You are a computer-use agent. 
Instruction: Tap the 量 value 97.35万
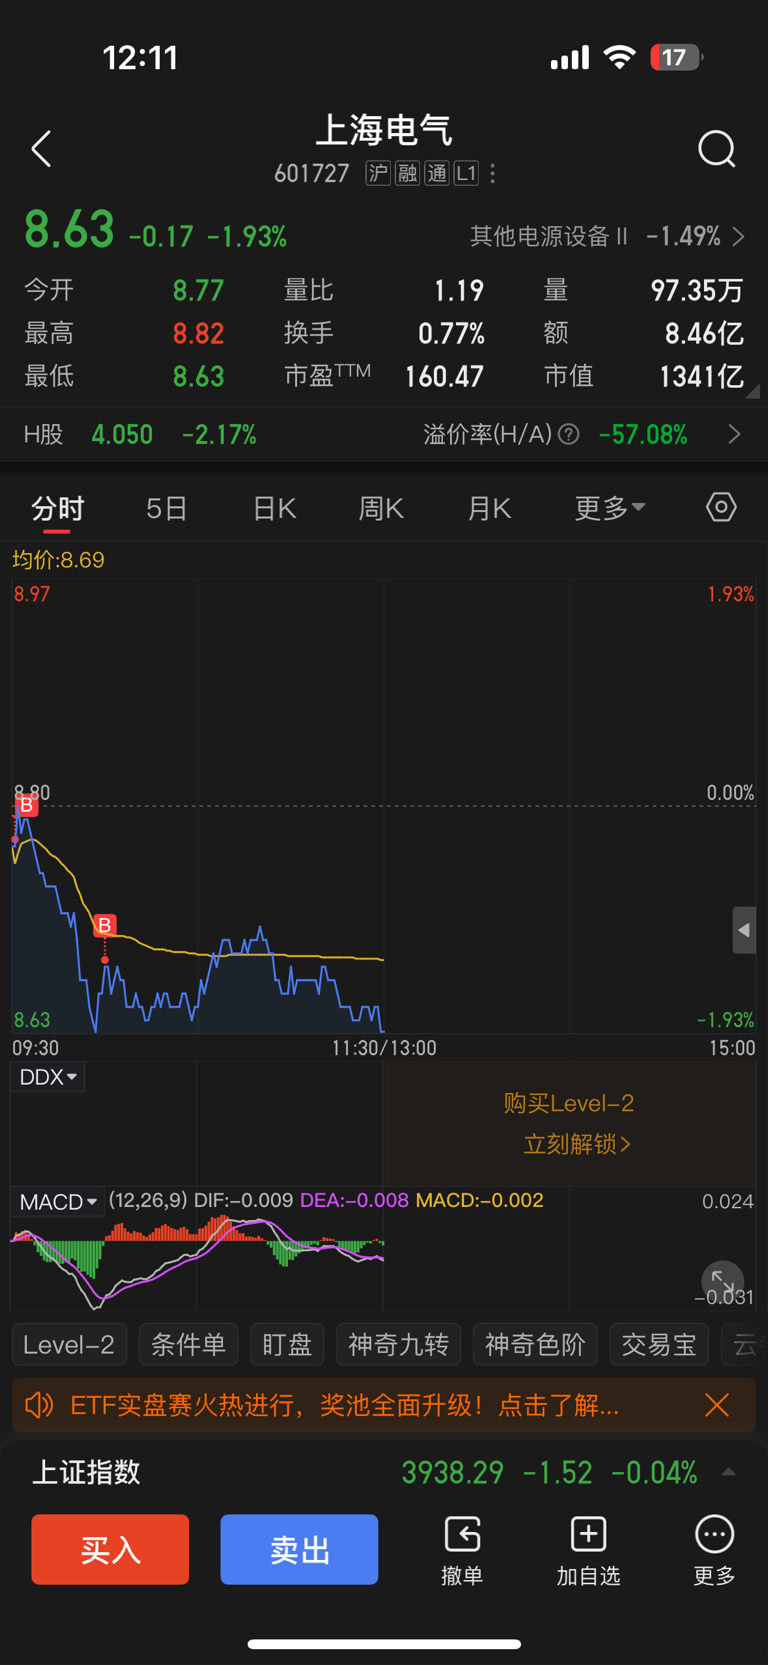pyautogui.click(x=697, y=290)
